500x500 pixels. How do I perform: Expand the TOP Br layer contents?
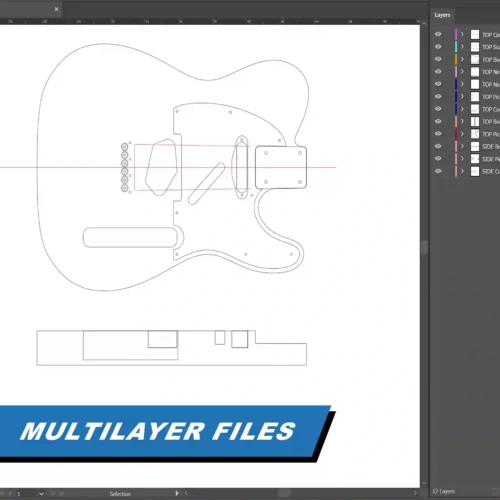click(462, 121)
